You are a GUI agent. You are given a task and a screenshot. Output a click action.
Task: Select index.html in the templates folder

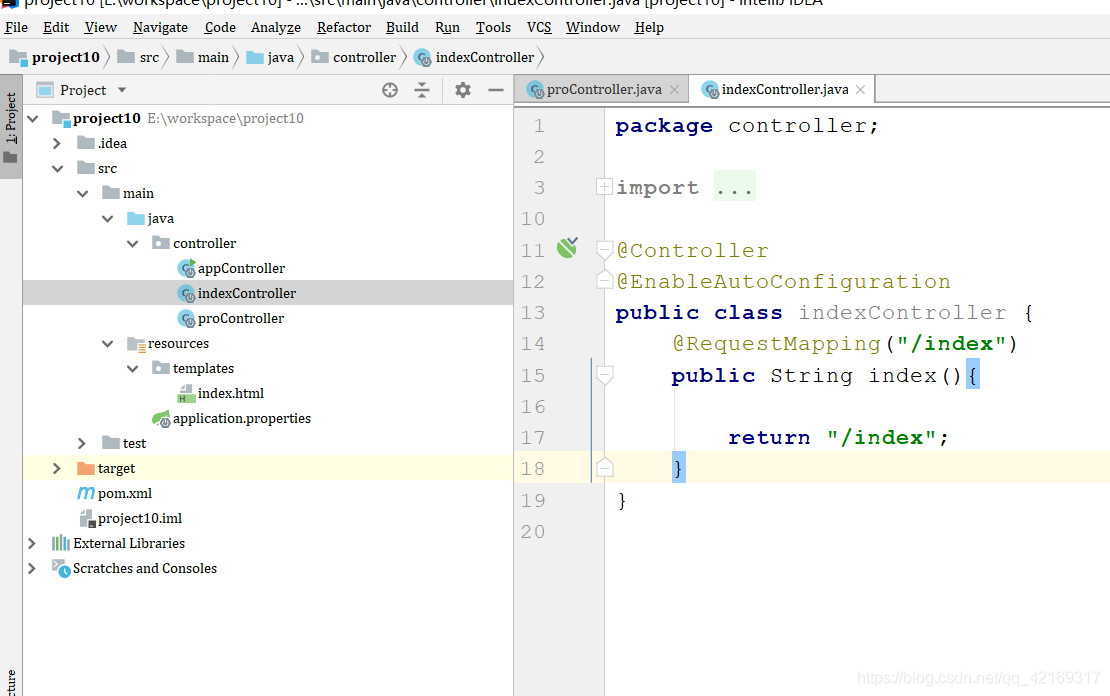pyautogui.click(x=230, y=393)
